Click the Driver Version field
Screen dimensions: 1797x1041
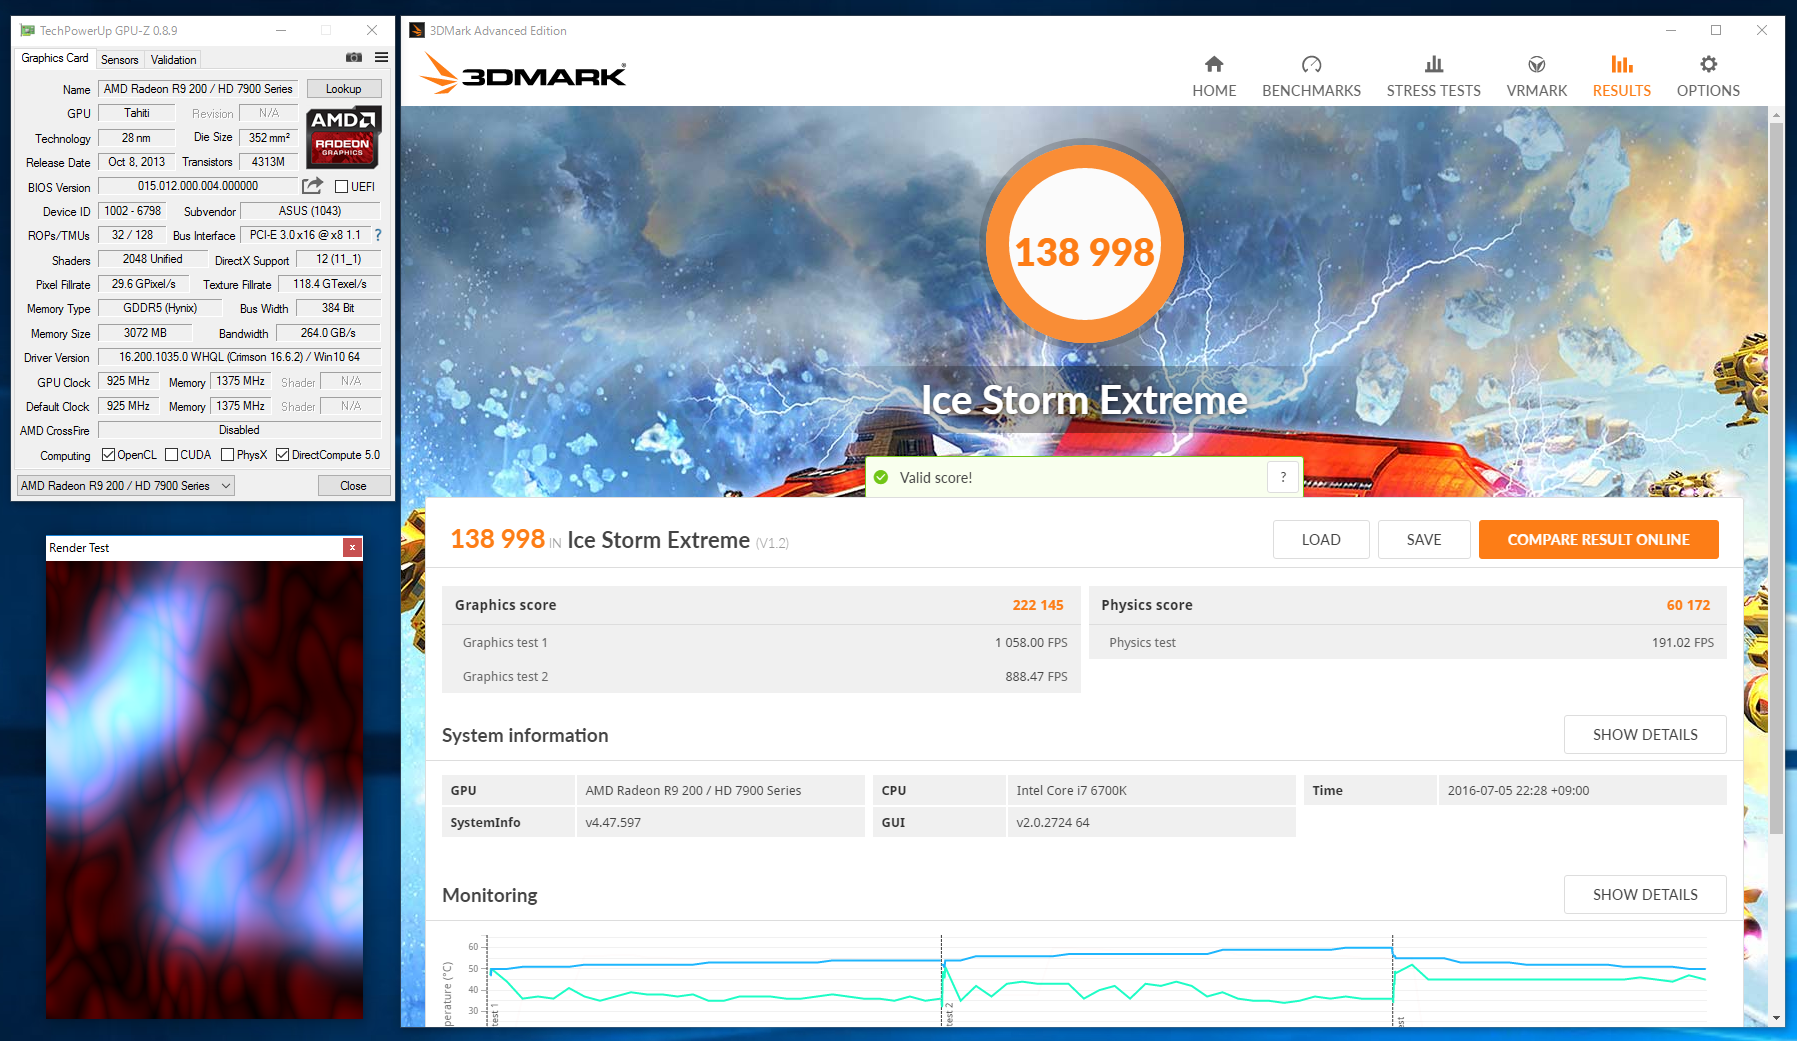tap(240, 357)
